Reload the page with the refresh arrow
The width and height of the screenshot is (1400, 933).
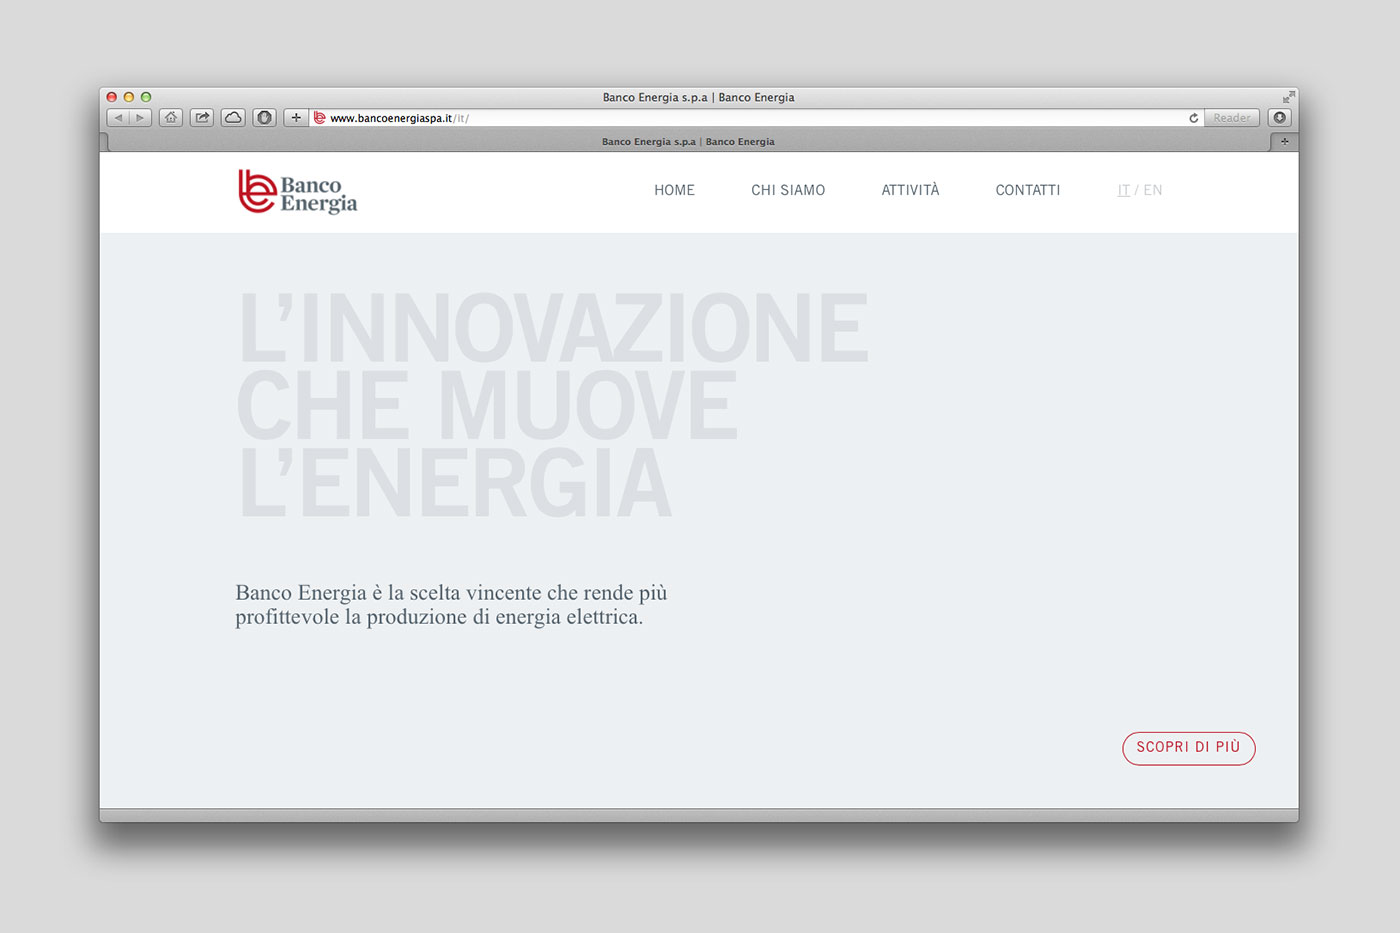1193,118
